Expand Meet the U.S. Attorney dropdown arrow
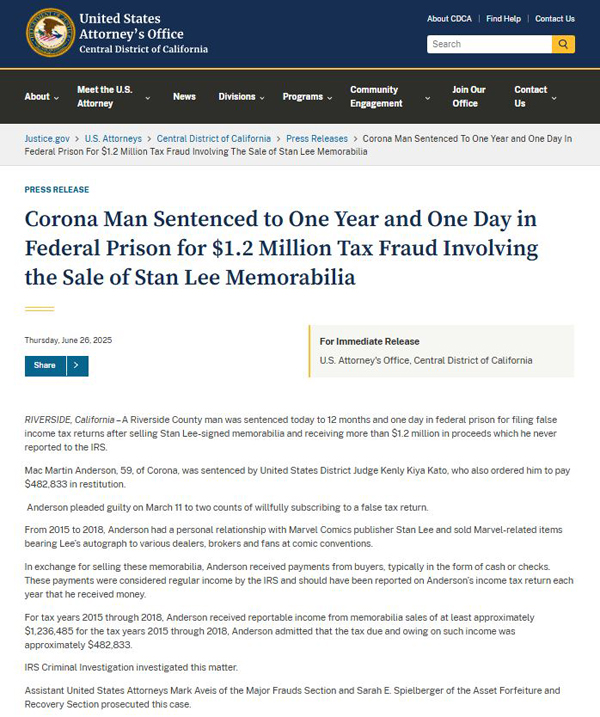 tap(147, 98)
